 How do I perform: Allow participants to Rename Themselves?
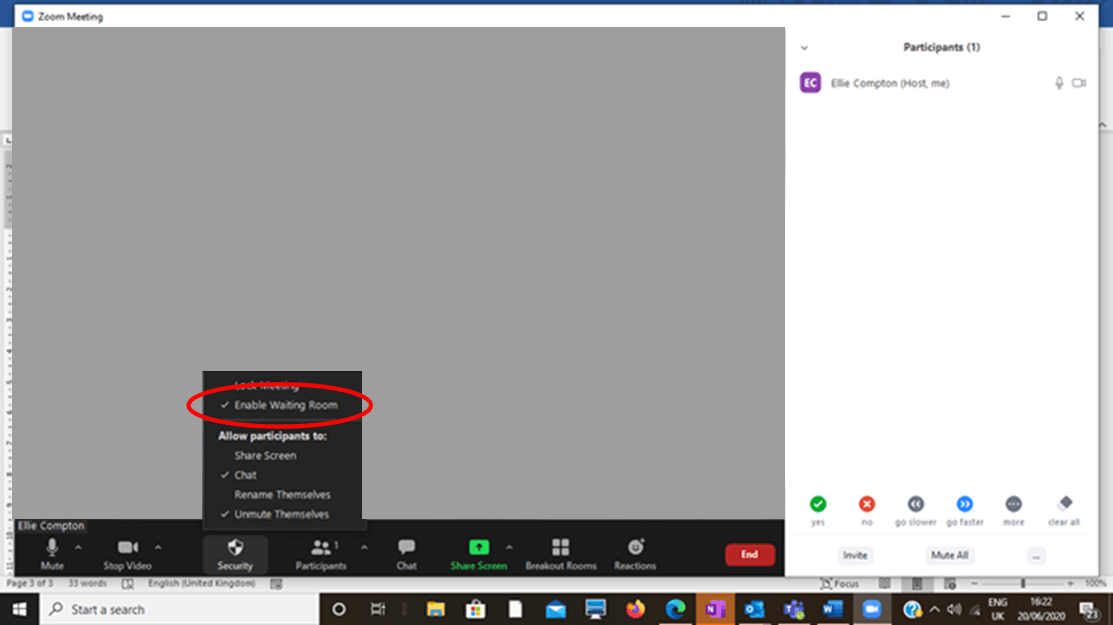click(x=282, y=494)
